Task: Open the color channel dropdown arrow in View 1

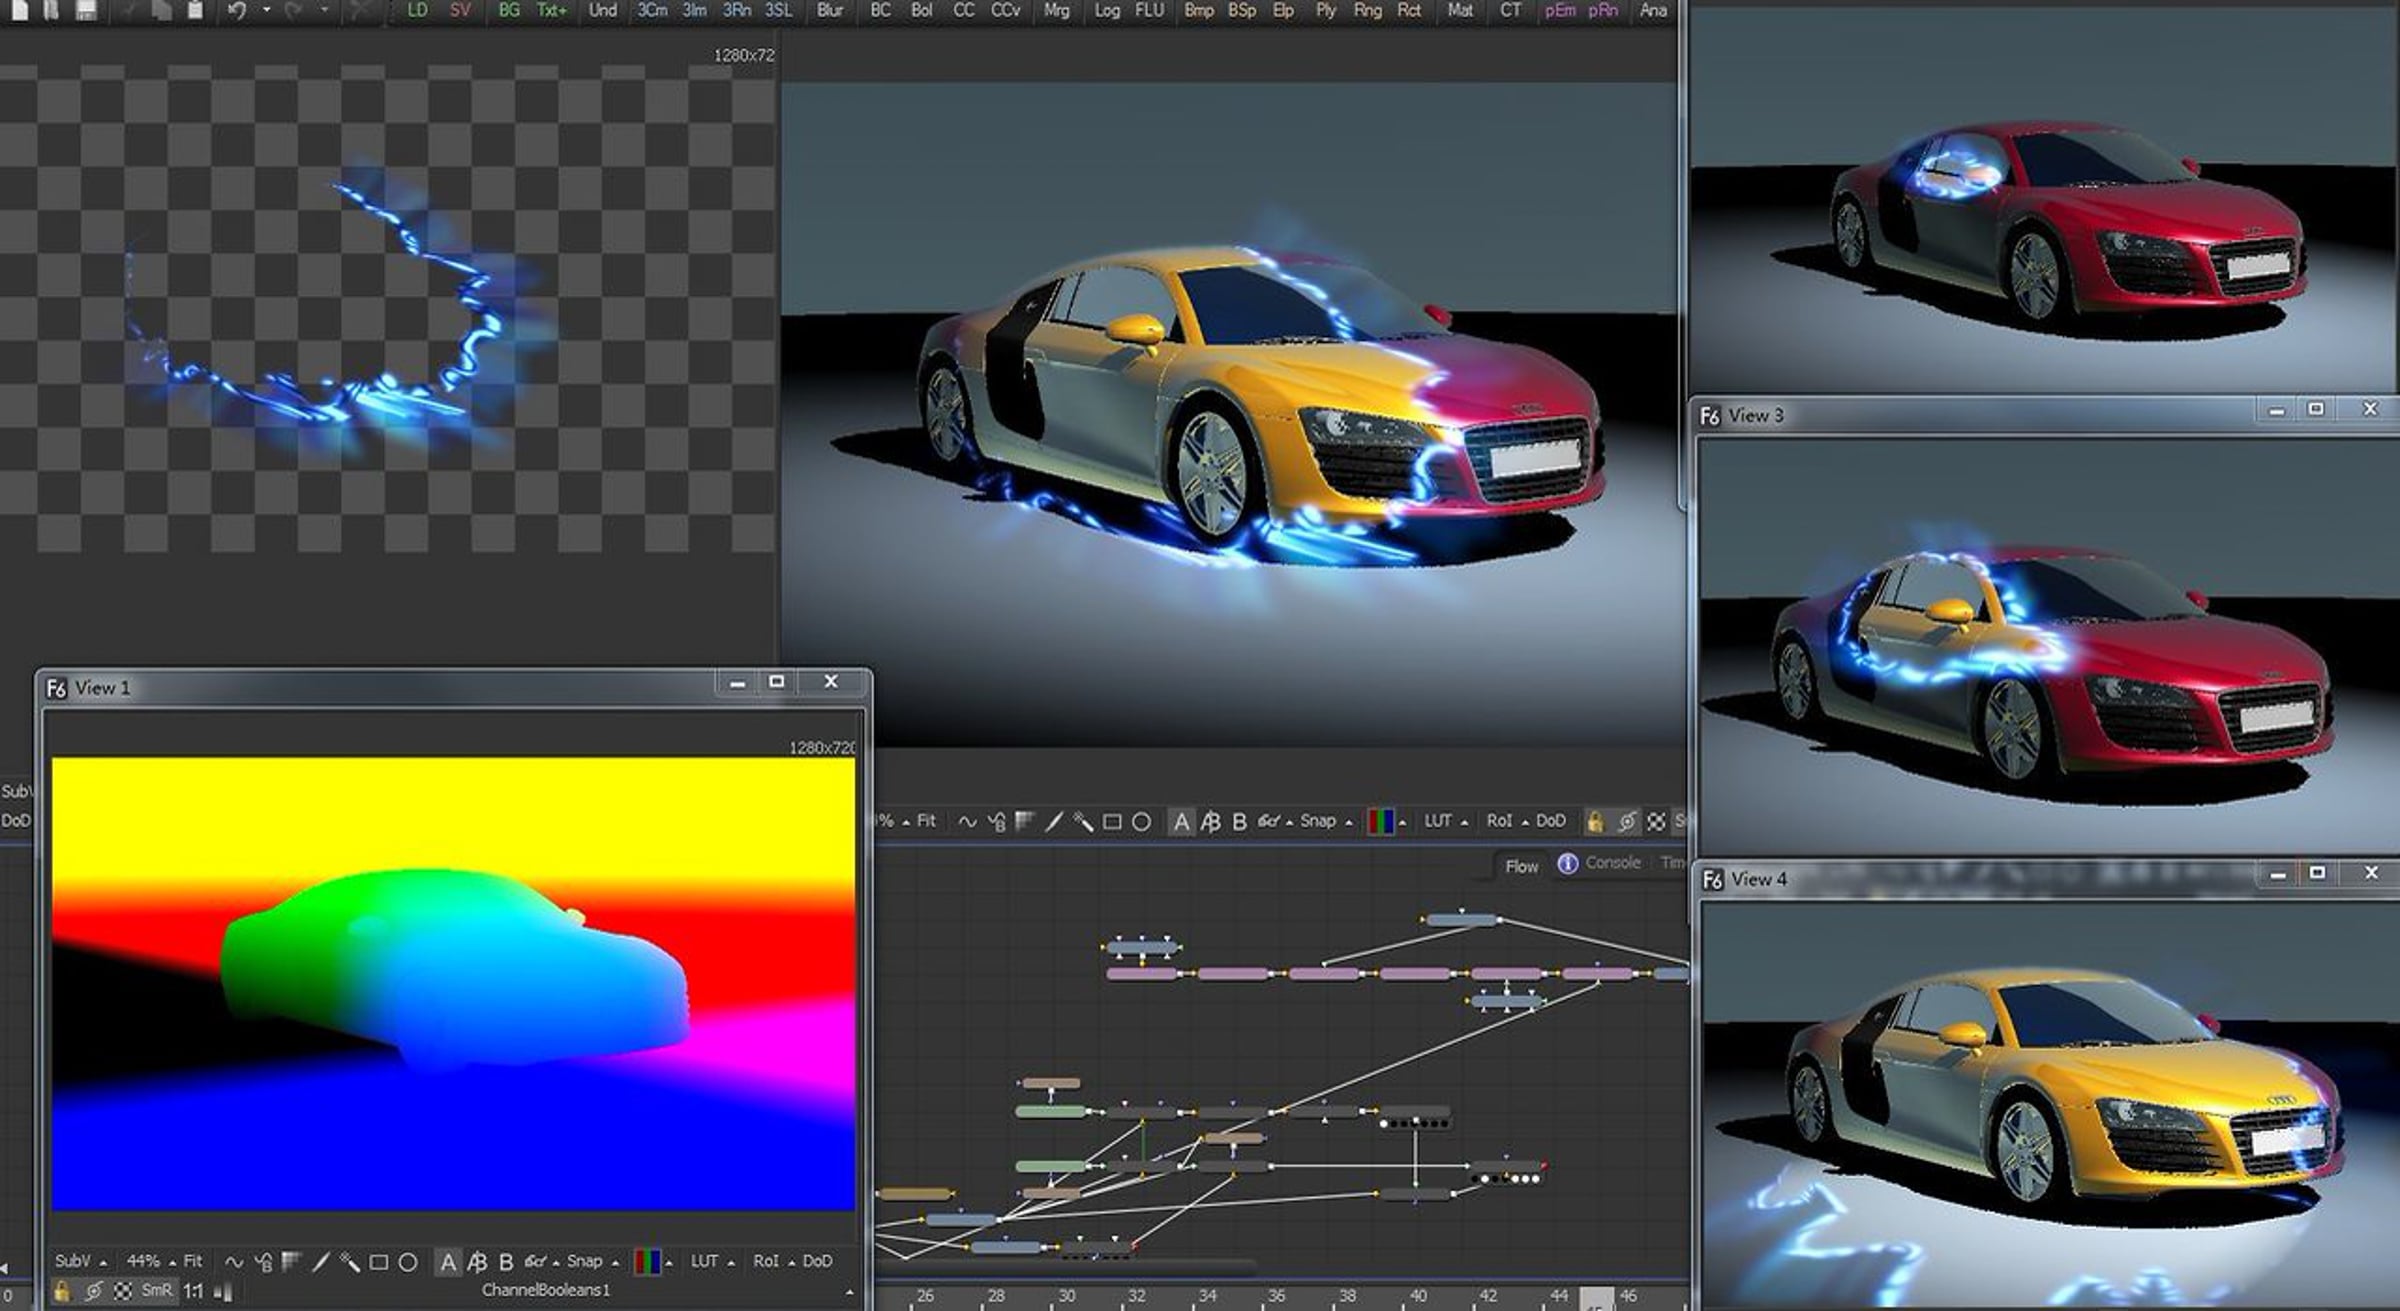Action: tap(669, 1263)
